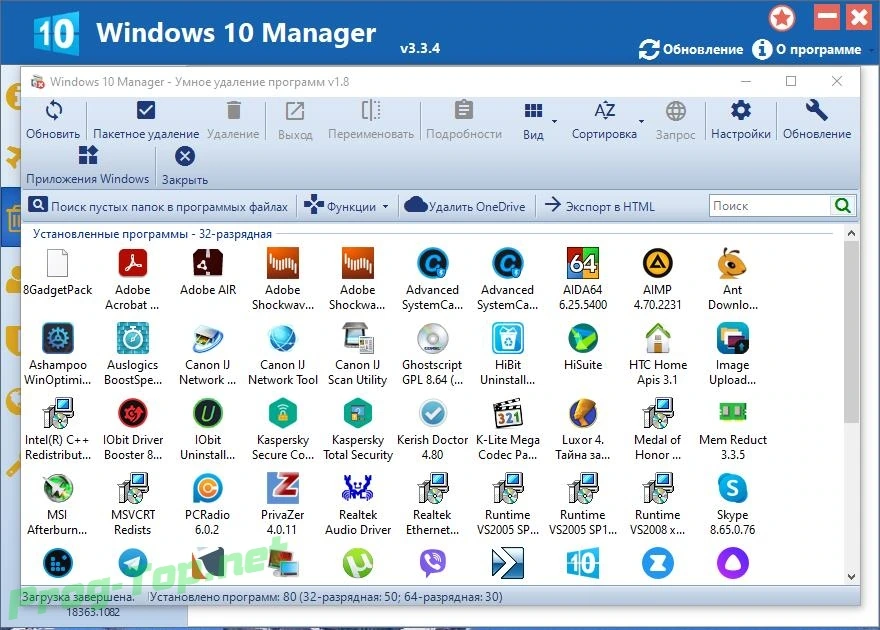
Task: Click the Запрос globe icon
Action: (676, 111)
